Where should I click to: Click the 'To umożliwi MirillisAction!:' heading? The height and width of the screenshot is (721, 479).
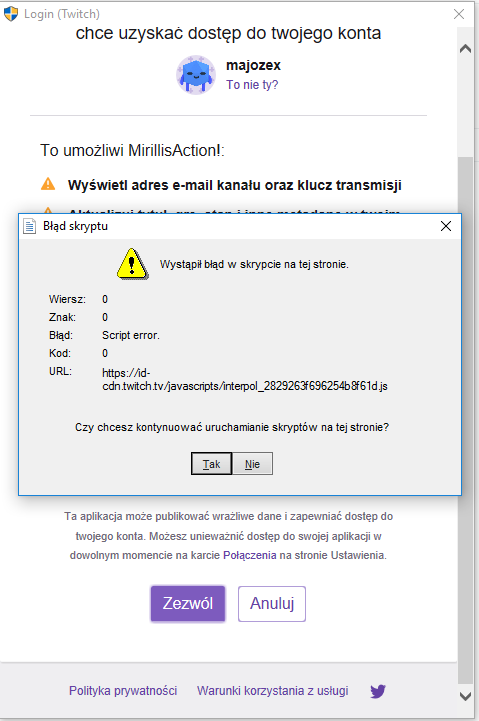click(x=132, y=150)
